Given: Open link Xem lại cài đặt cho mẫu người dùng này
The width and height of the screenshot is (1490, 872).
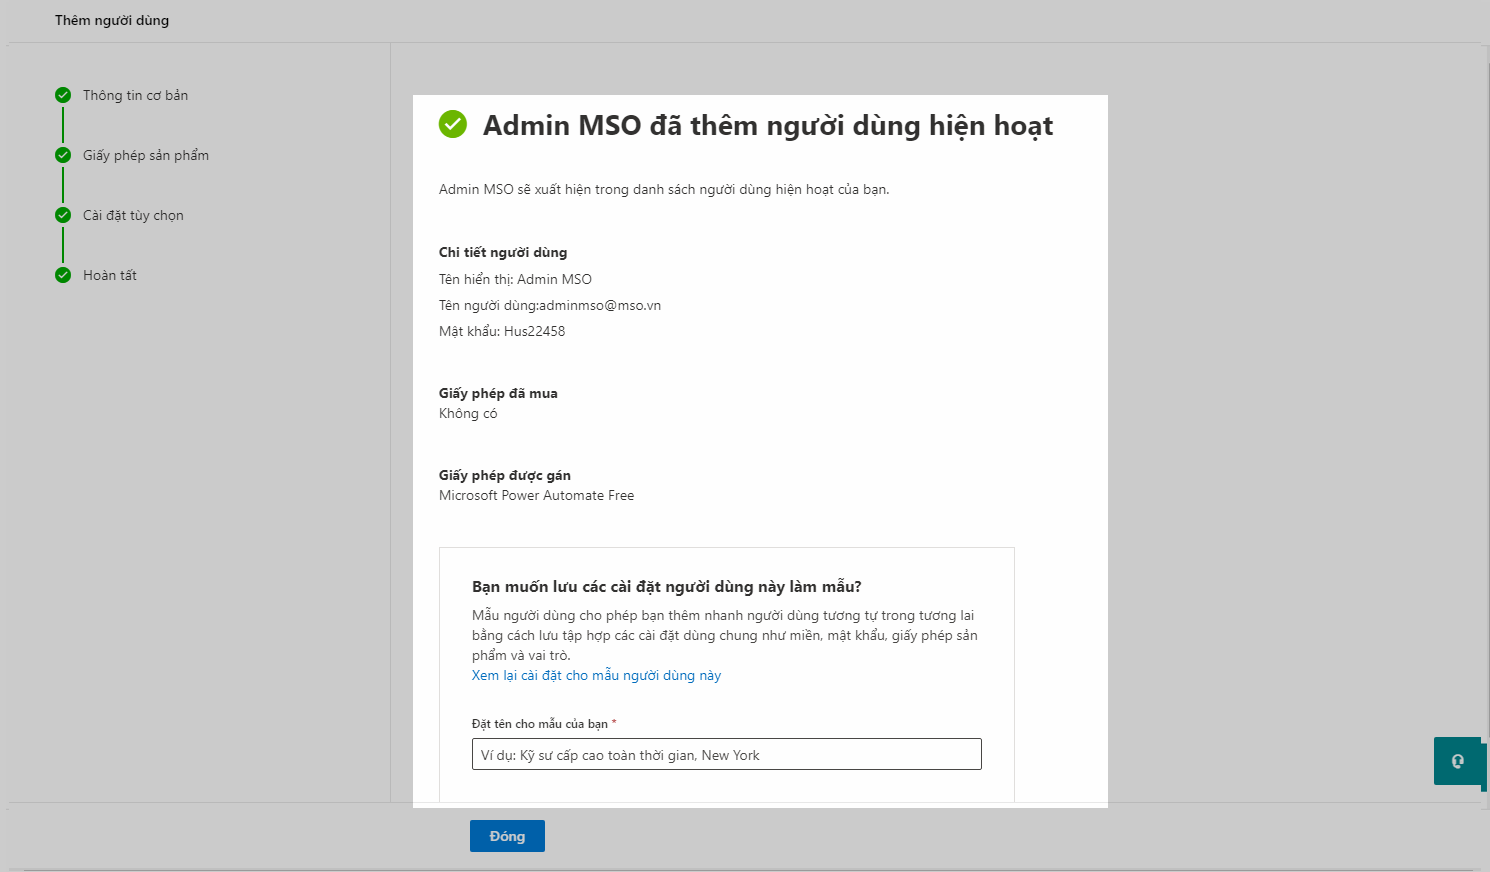Looking at the screenshot, I should click(x=596, y=676).
